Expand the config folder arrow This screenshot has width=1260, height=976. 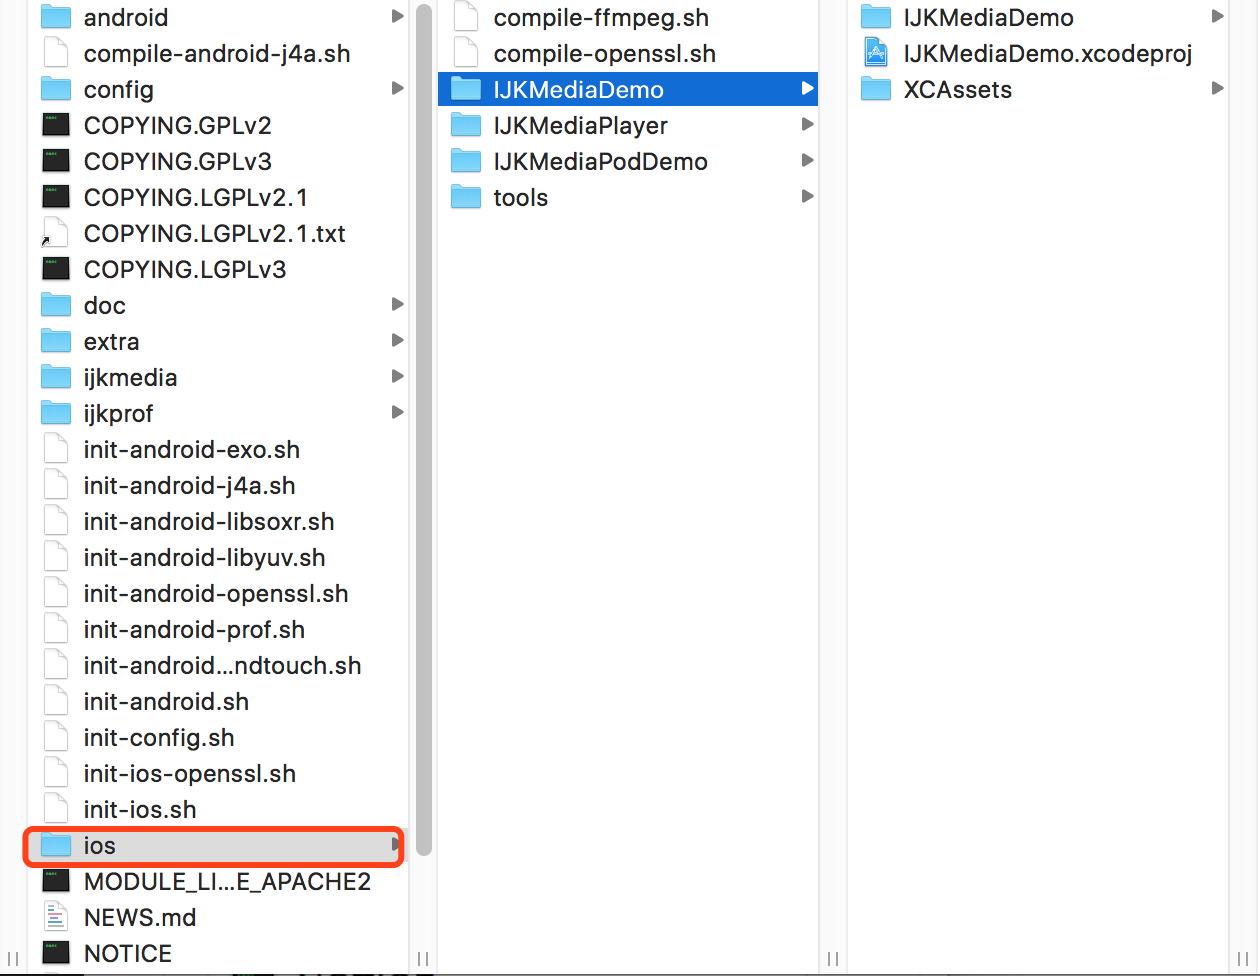397,89
